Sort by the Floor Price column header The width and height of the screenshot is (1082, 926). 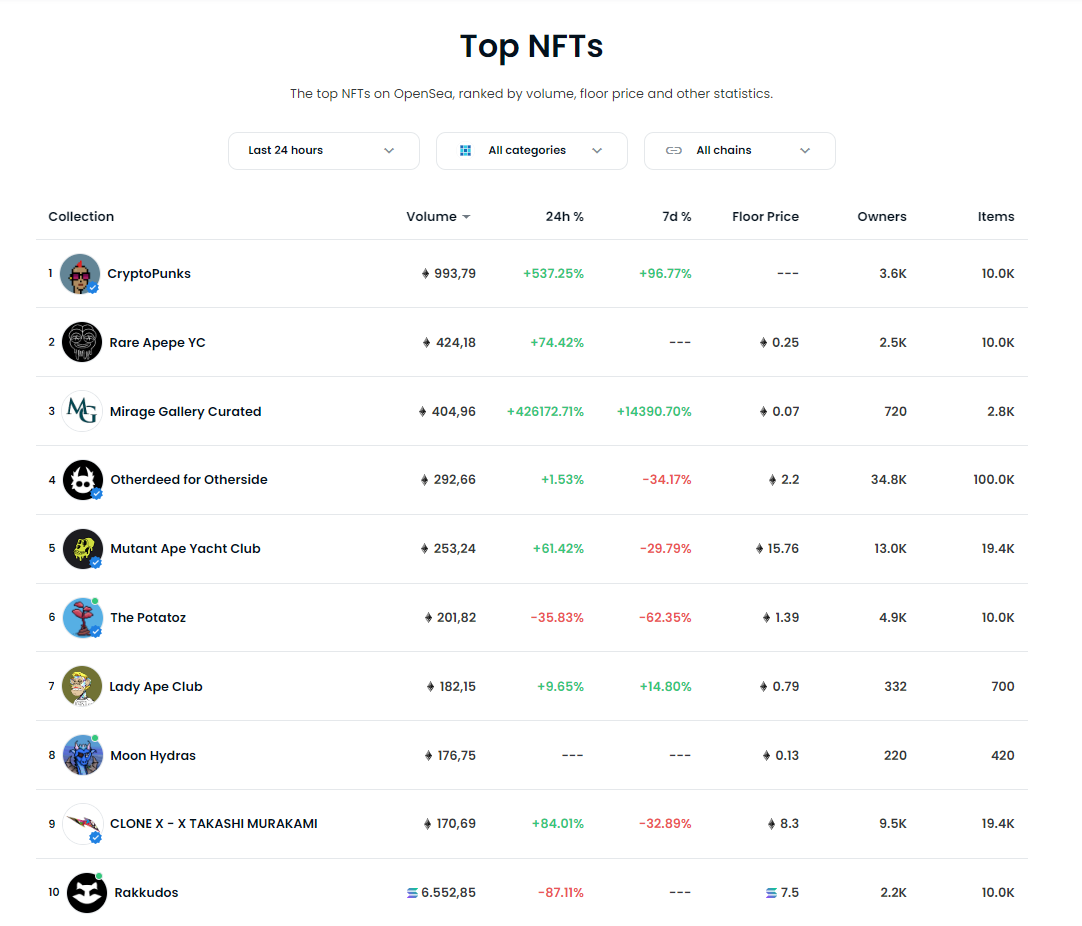point(765,217)
